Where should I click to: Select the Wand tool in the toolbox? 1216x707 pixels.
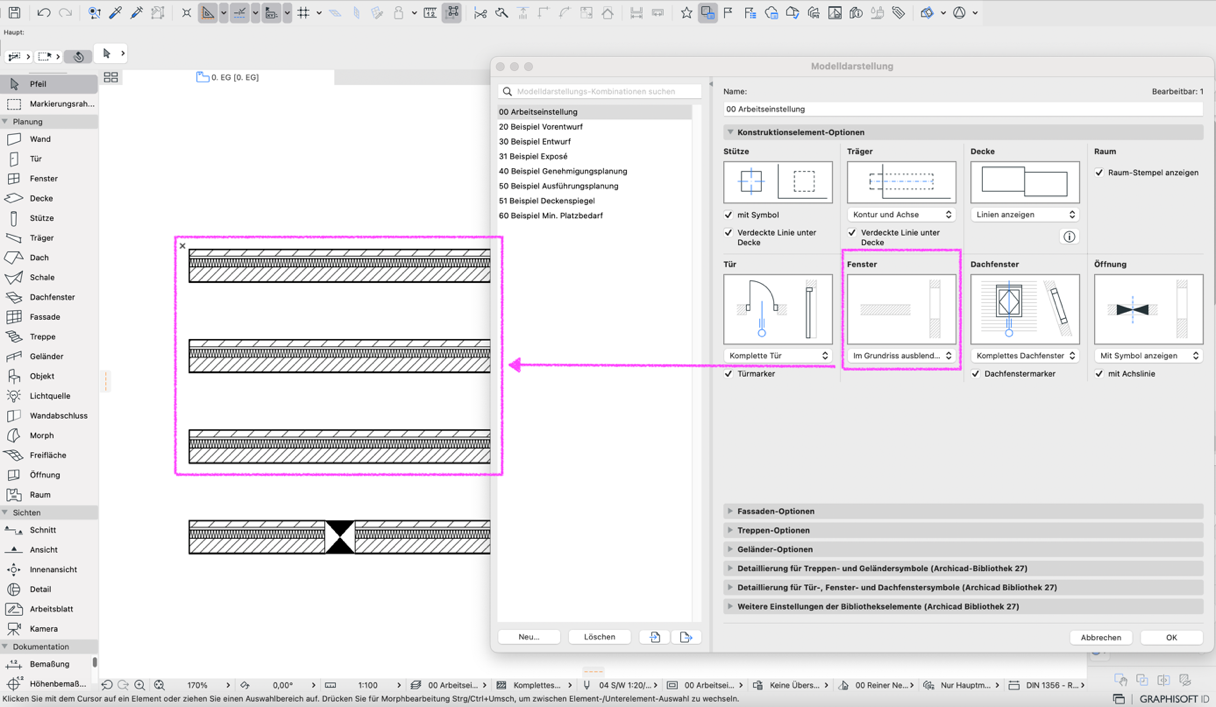(x=49, y=139)
